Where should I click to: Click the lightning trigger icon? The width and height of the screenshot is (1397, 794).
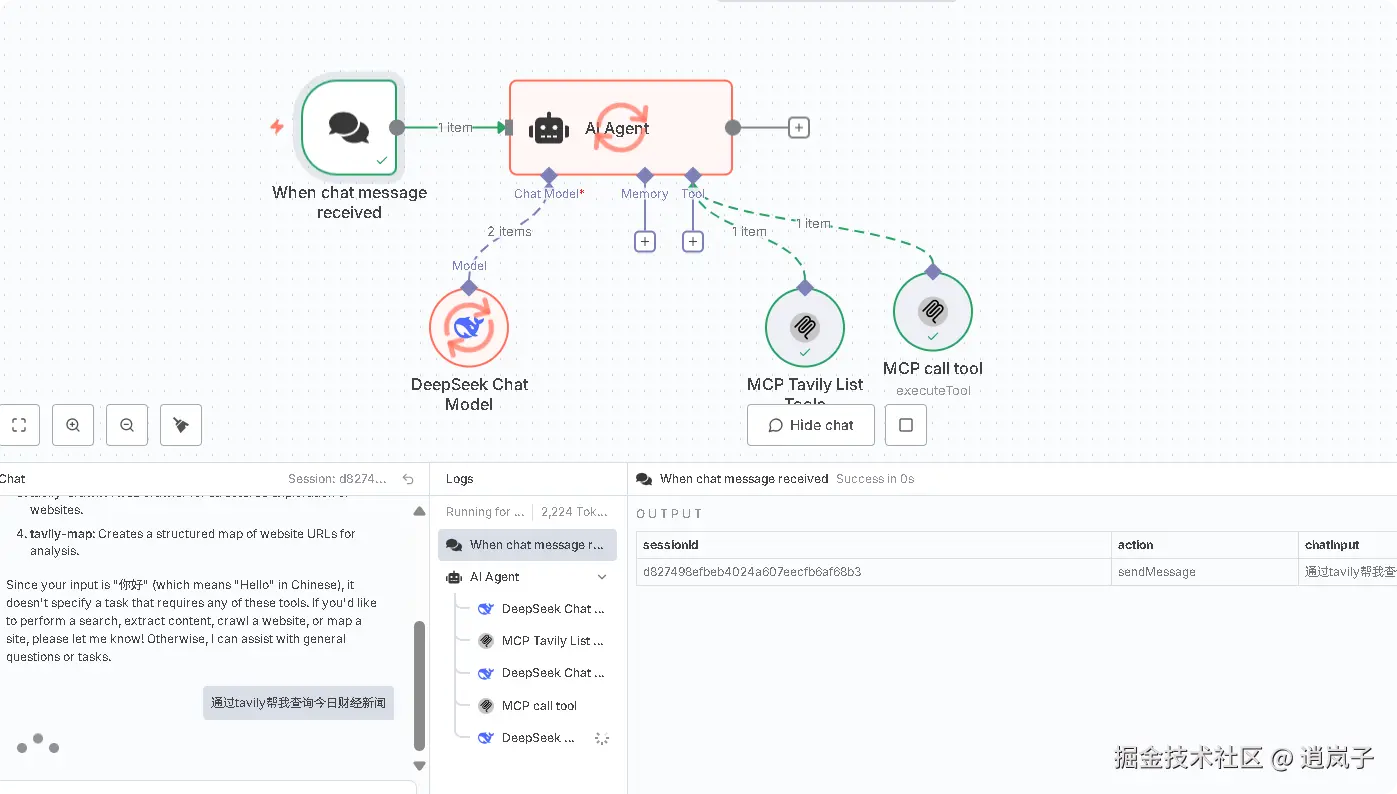pyautogui.click(x=277, y=127)
